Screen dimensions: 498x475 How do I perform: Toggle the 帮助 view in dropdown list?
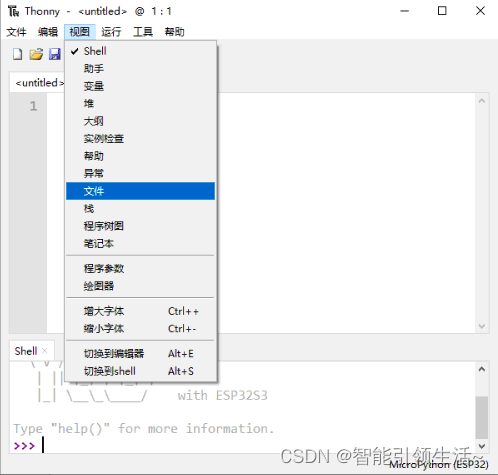pos(140,156)
